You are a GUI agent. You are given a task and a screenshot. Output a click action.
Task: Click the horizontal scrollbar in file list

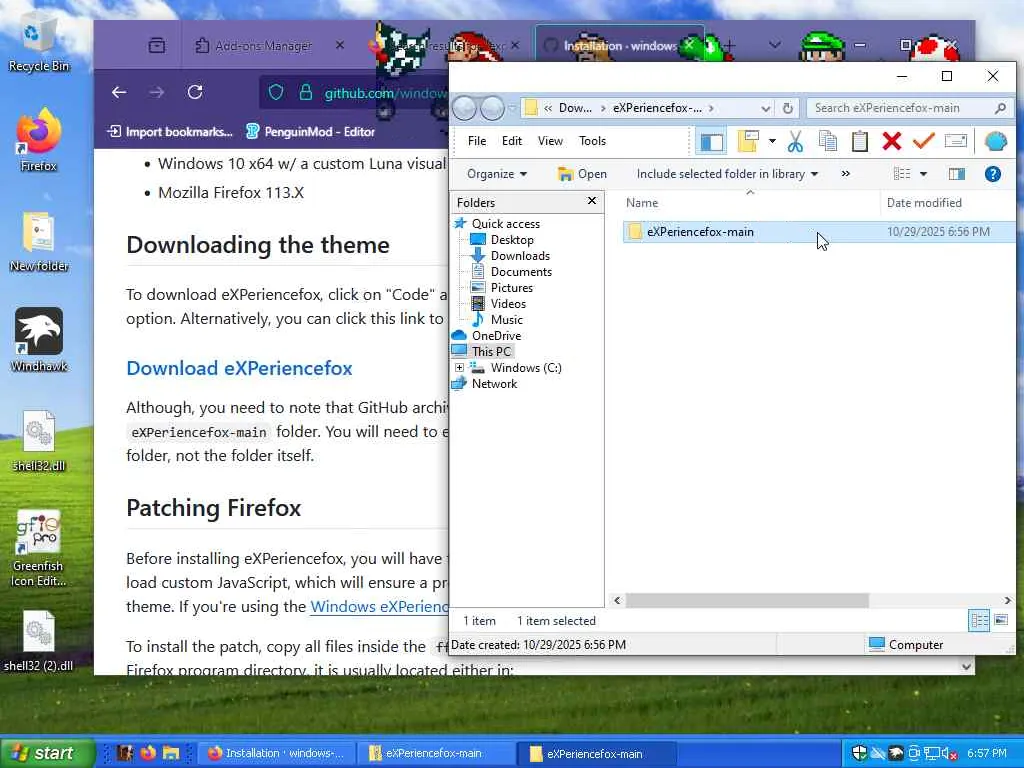[x=746, y=600]
